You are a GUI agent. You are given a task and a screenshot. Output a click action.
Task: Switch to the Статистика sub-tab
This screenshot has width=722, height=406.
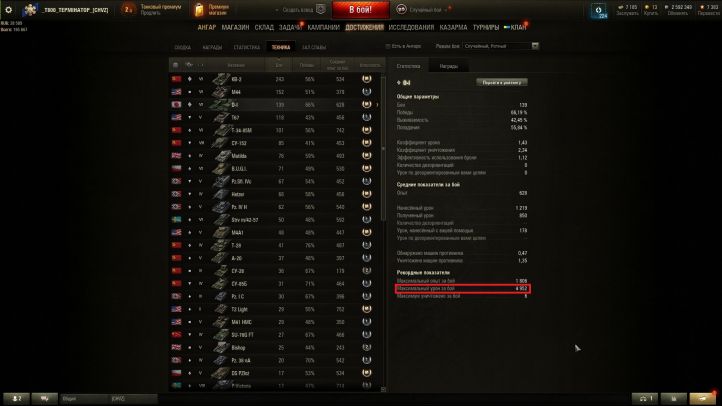click(247, 47)
